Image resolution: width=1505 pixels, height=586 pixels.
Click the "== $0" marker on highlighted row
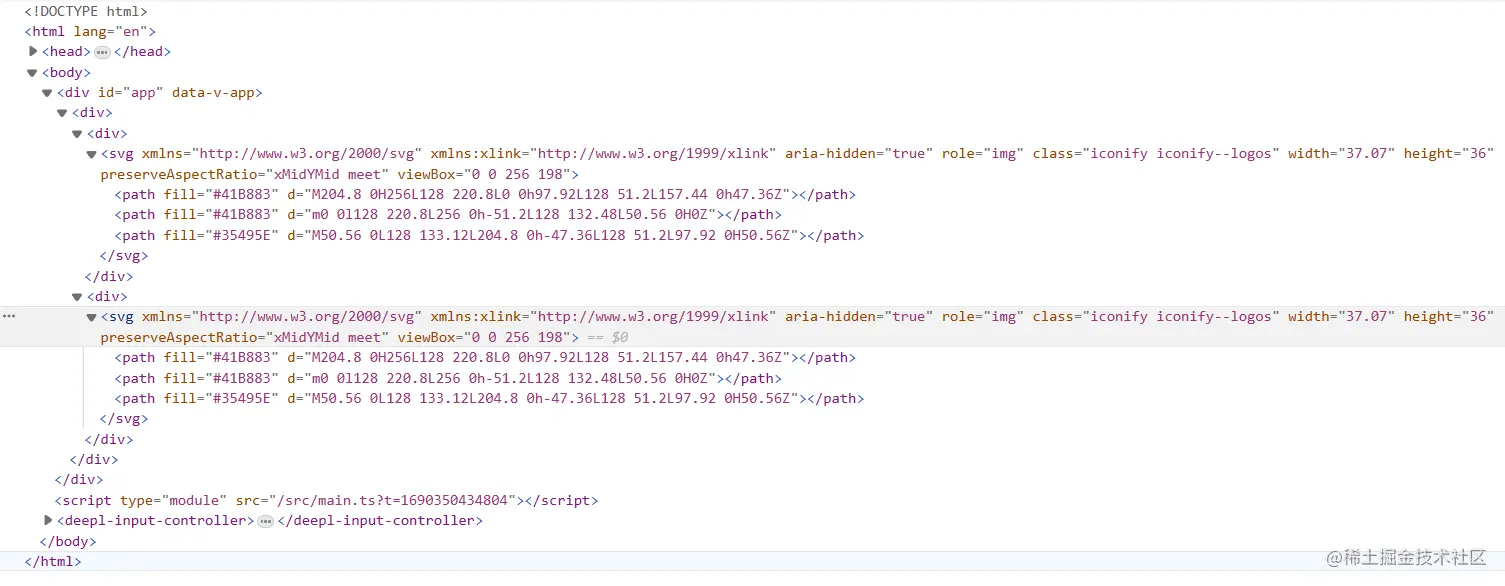pyautogui.click(x=607, y=337)
